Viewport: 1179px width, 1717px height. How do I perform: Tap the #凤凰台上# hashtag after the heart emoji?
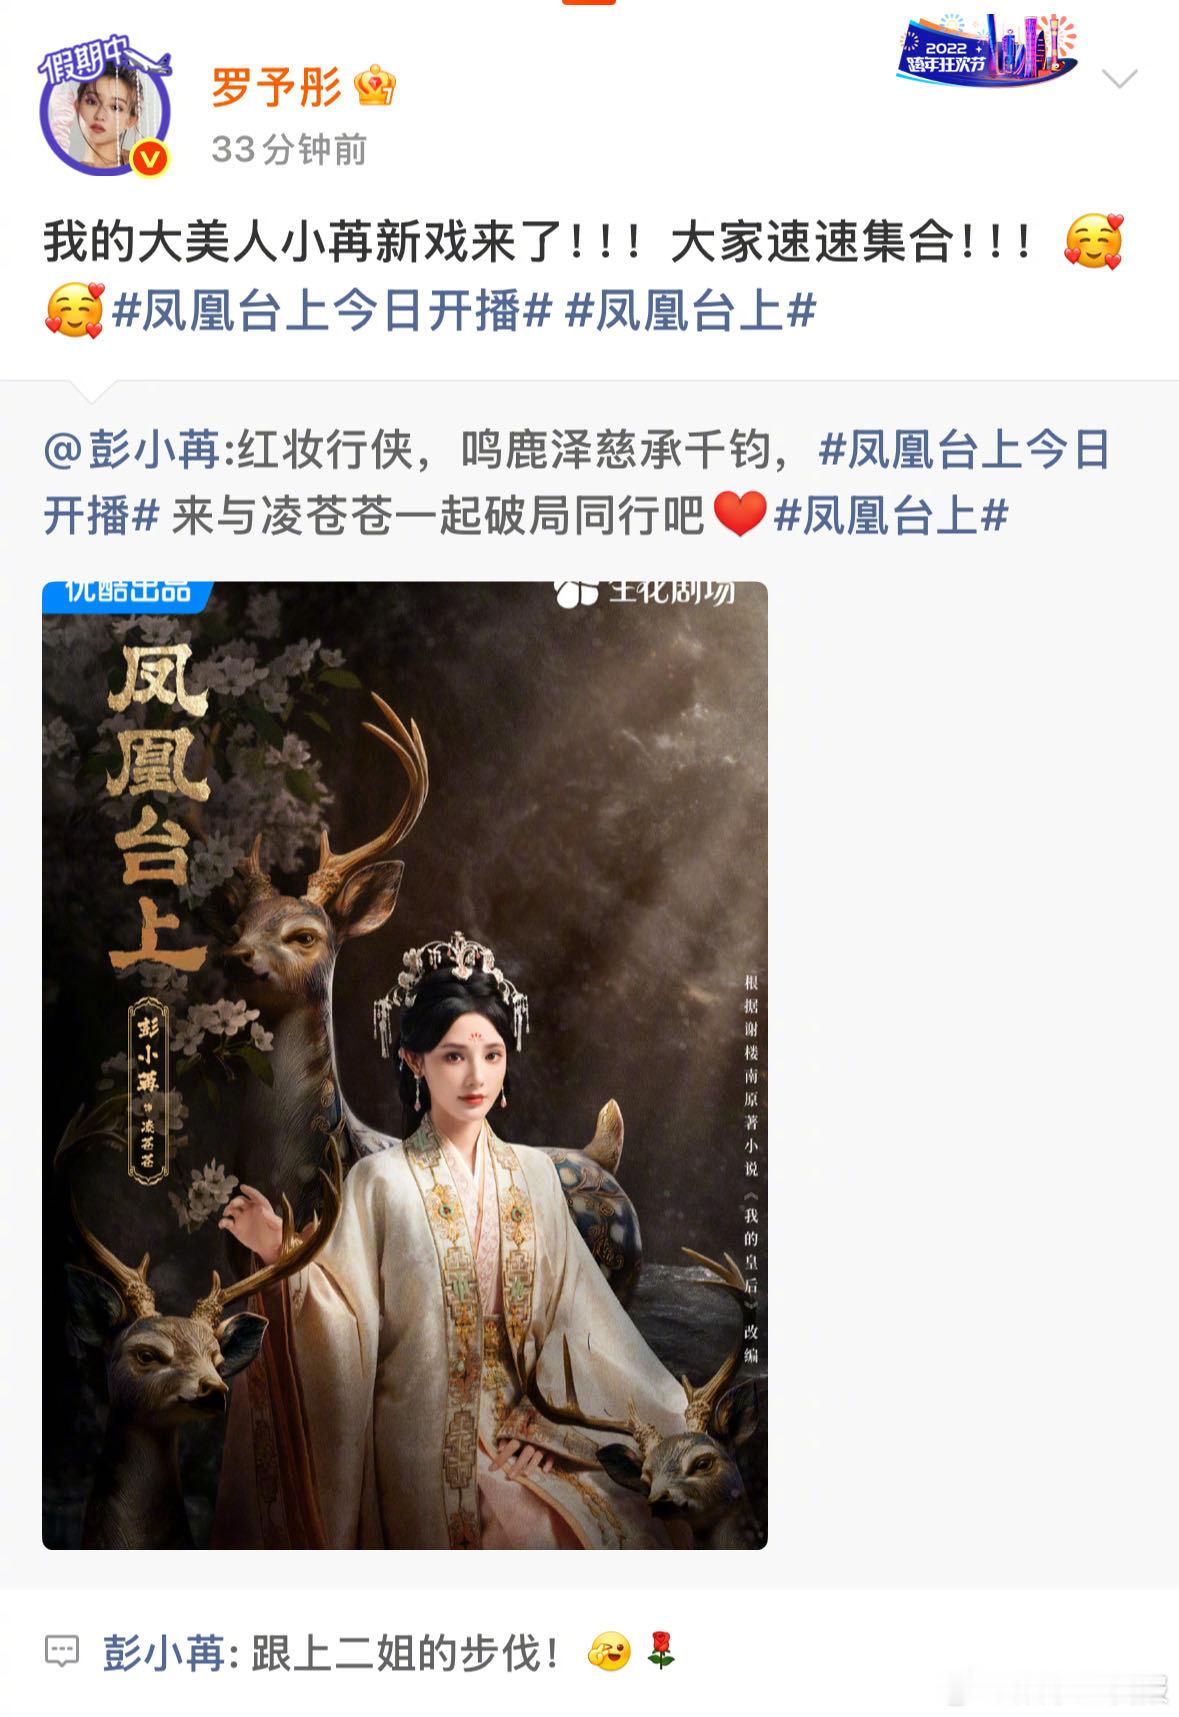891,516
